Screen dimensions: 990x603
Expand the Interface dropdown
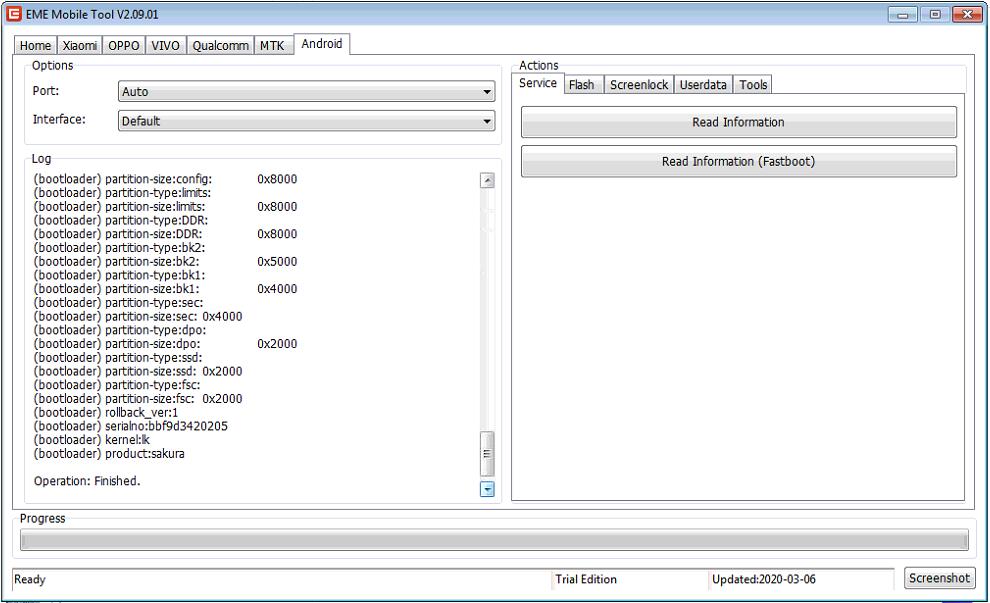(306, 121)
